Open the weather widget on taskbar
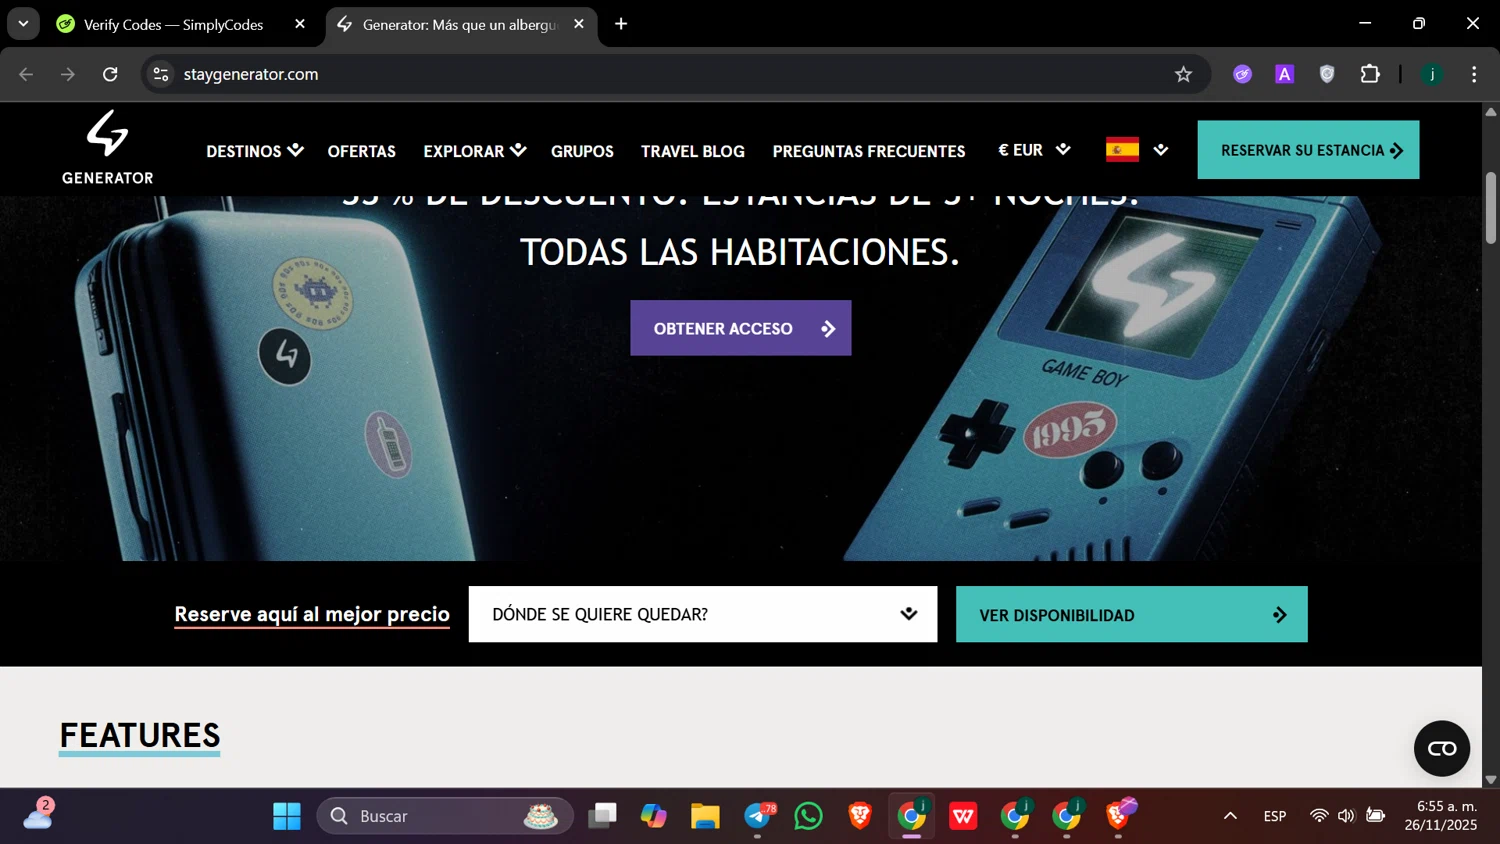This screenshot has width=1500, height=844. click(38, 815)
